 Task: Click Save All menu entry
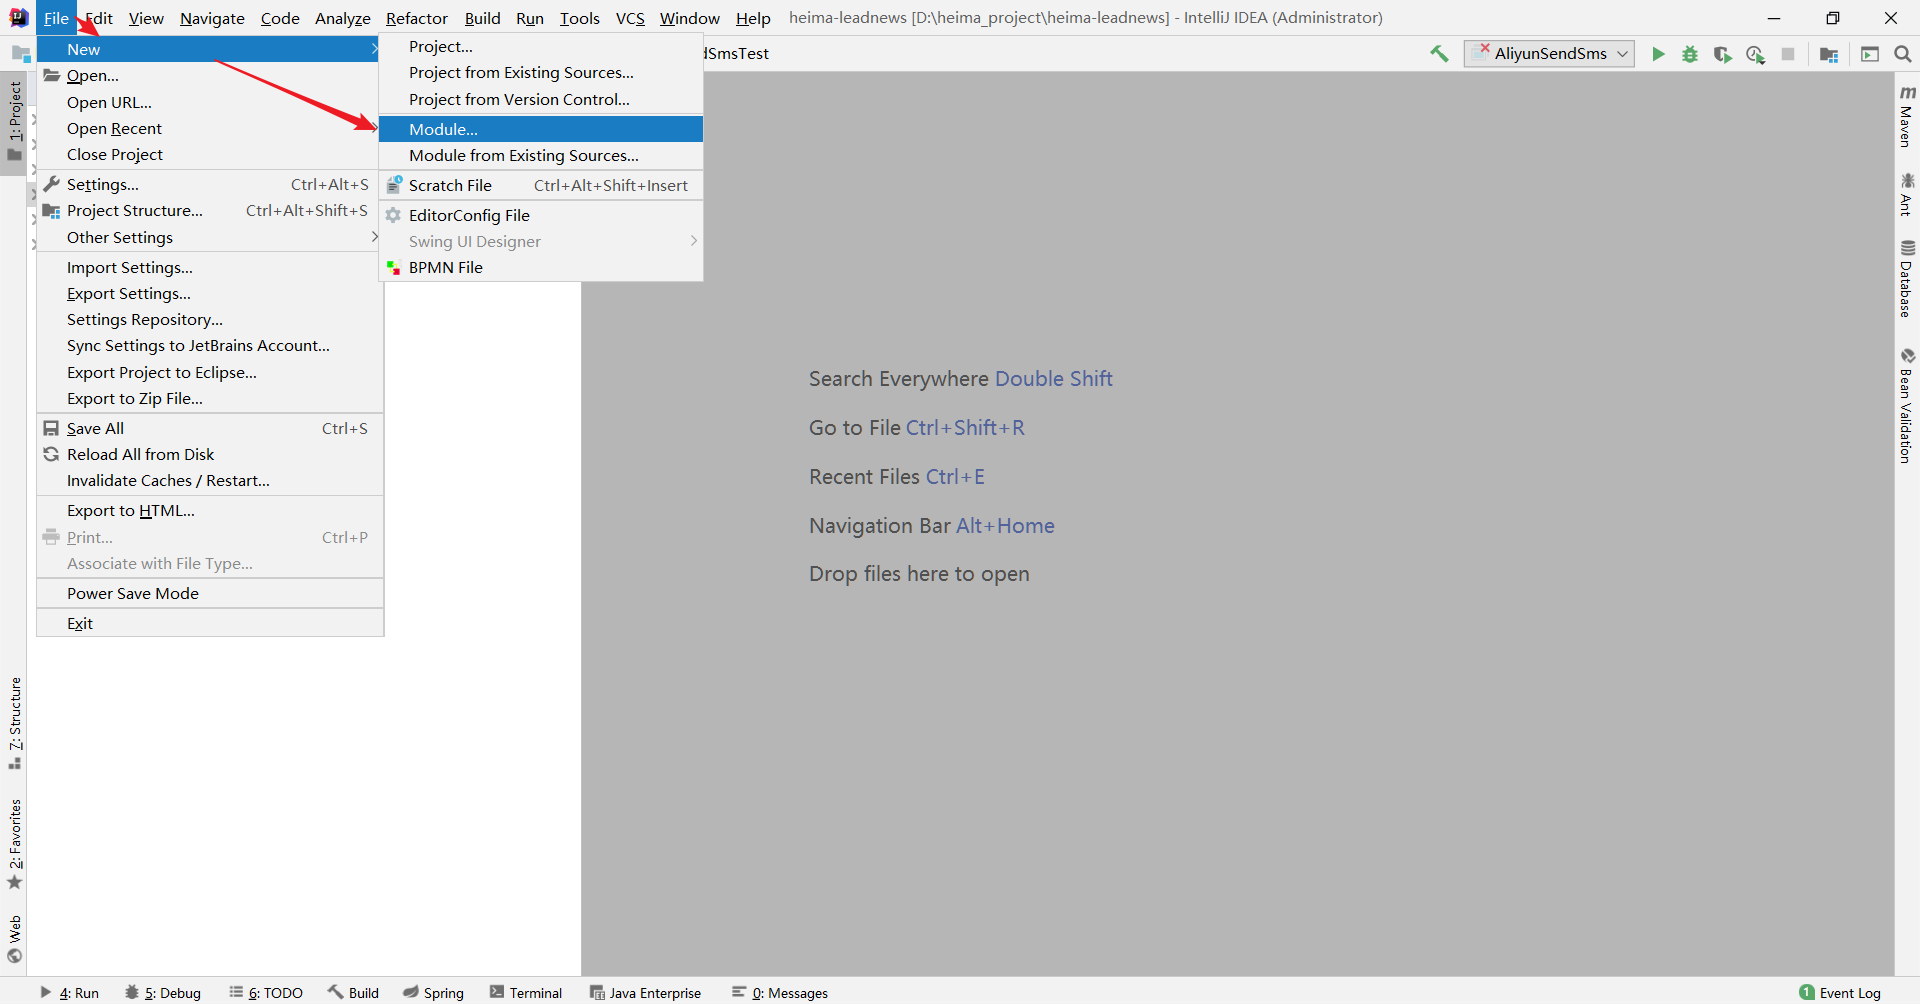(x=208, y=428)
